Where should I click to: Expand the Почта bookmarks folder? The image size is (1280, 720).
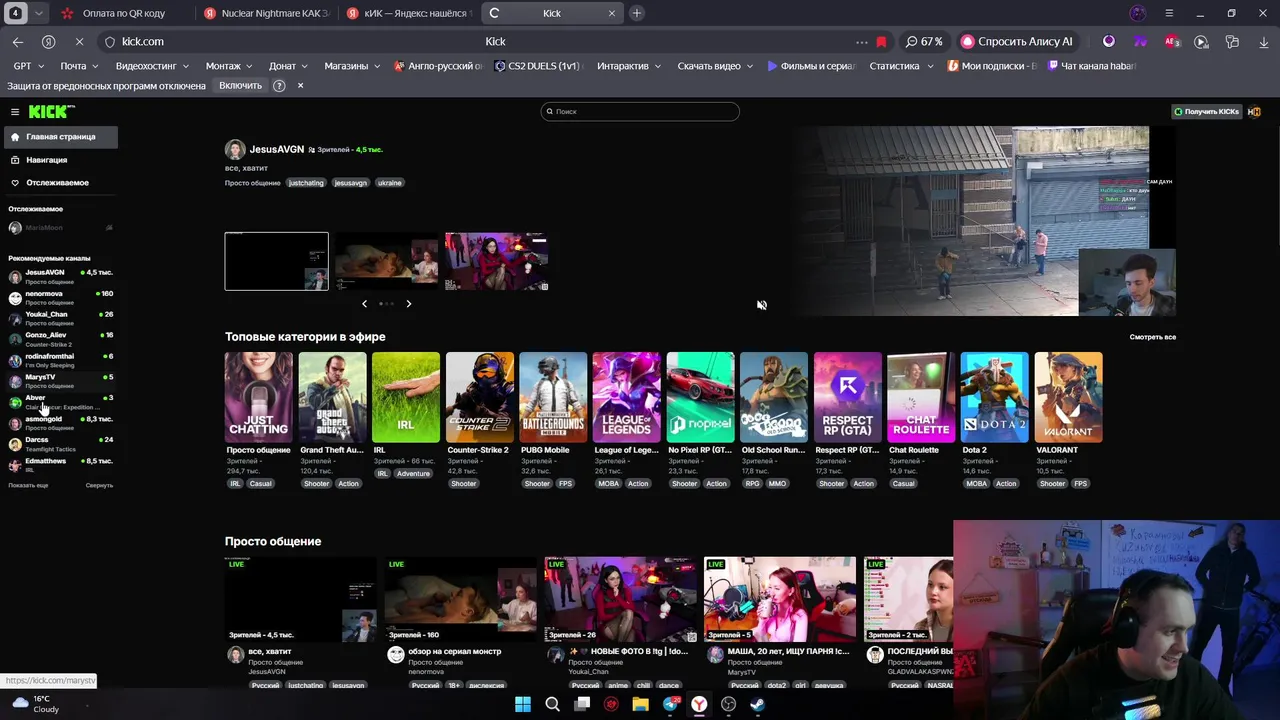click(80, 66)
